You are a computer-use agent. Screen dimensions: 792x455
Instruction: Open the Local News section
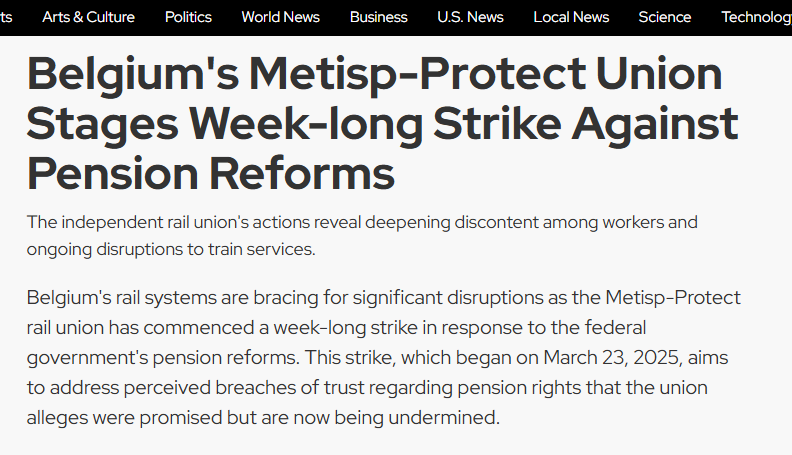[571, 17]
